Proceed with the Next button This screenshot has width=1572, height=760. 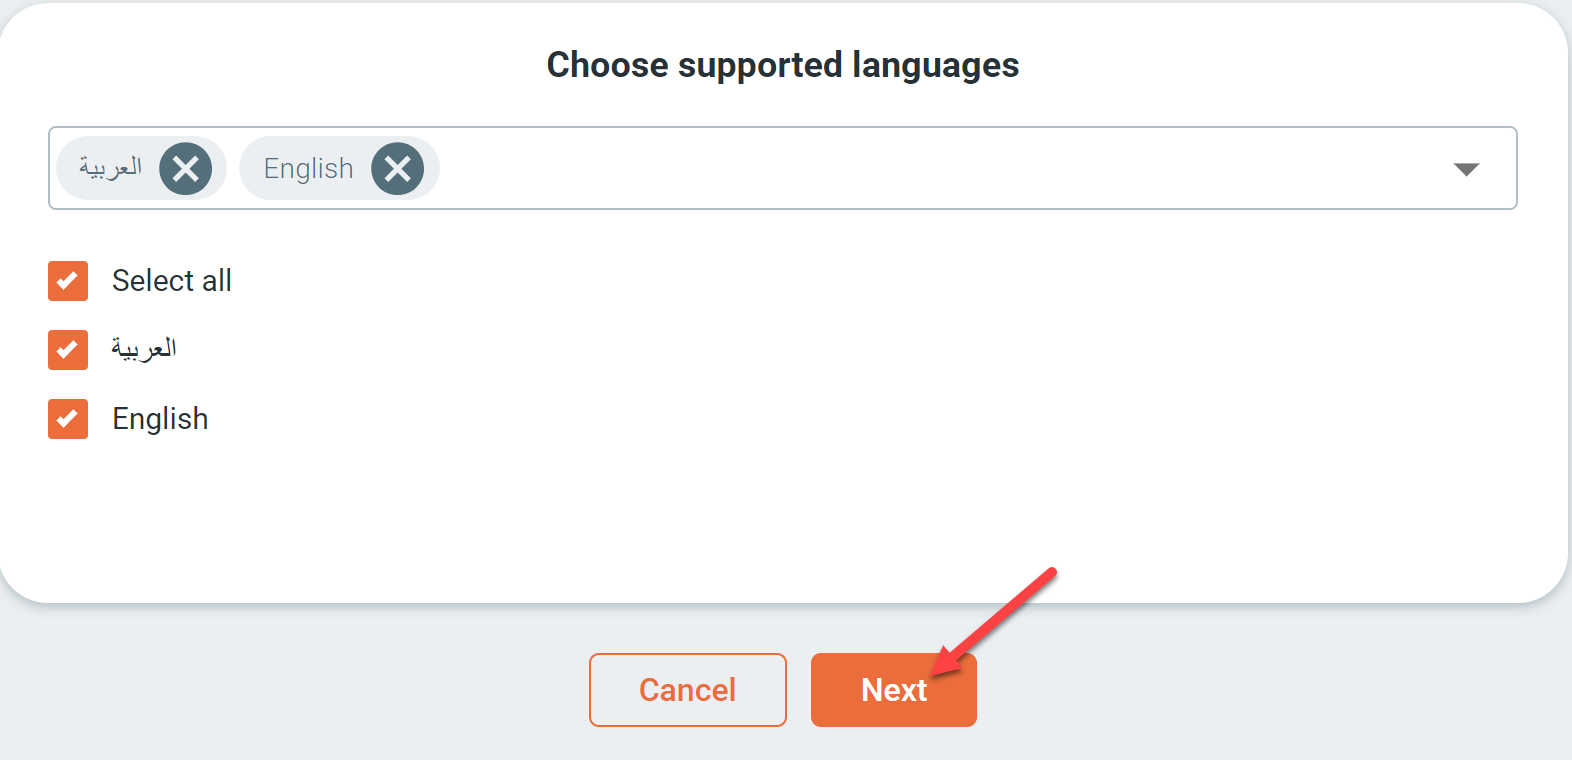[x=894, y=690]
